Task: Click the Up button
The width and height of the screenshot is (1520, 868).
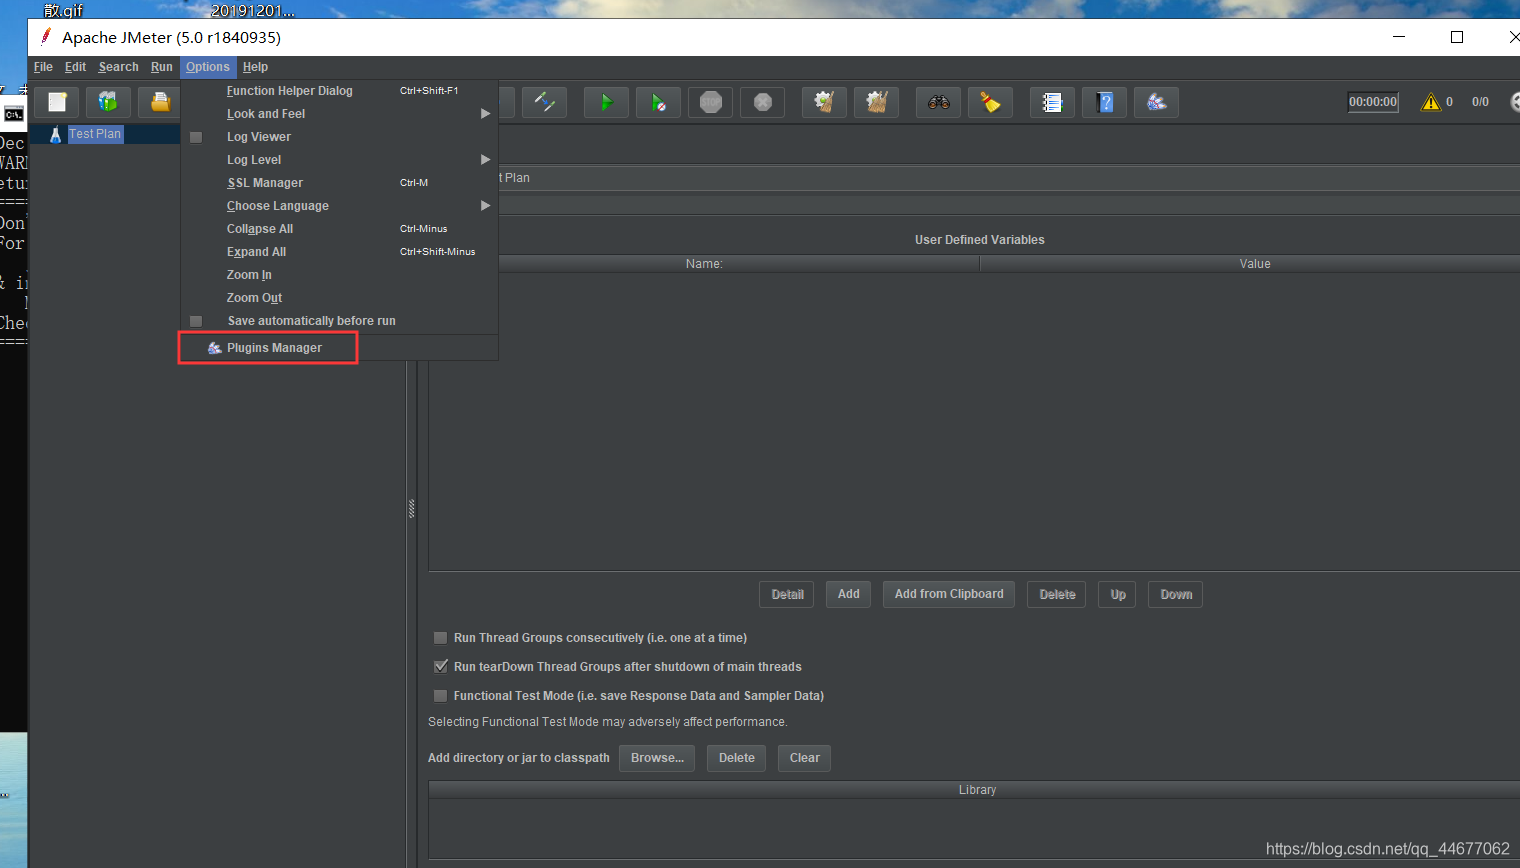Action: [1117, 595]
